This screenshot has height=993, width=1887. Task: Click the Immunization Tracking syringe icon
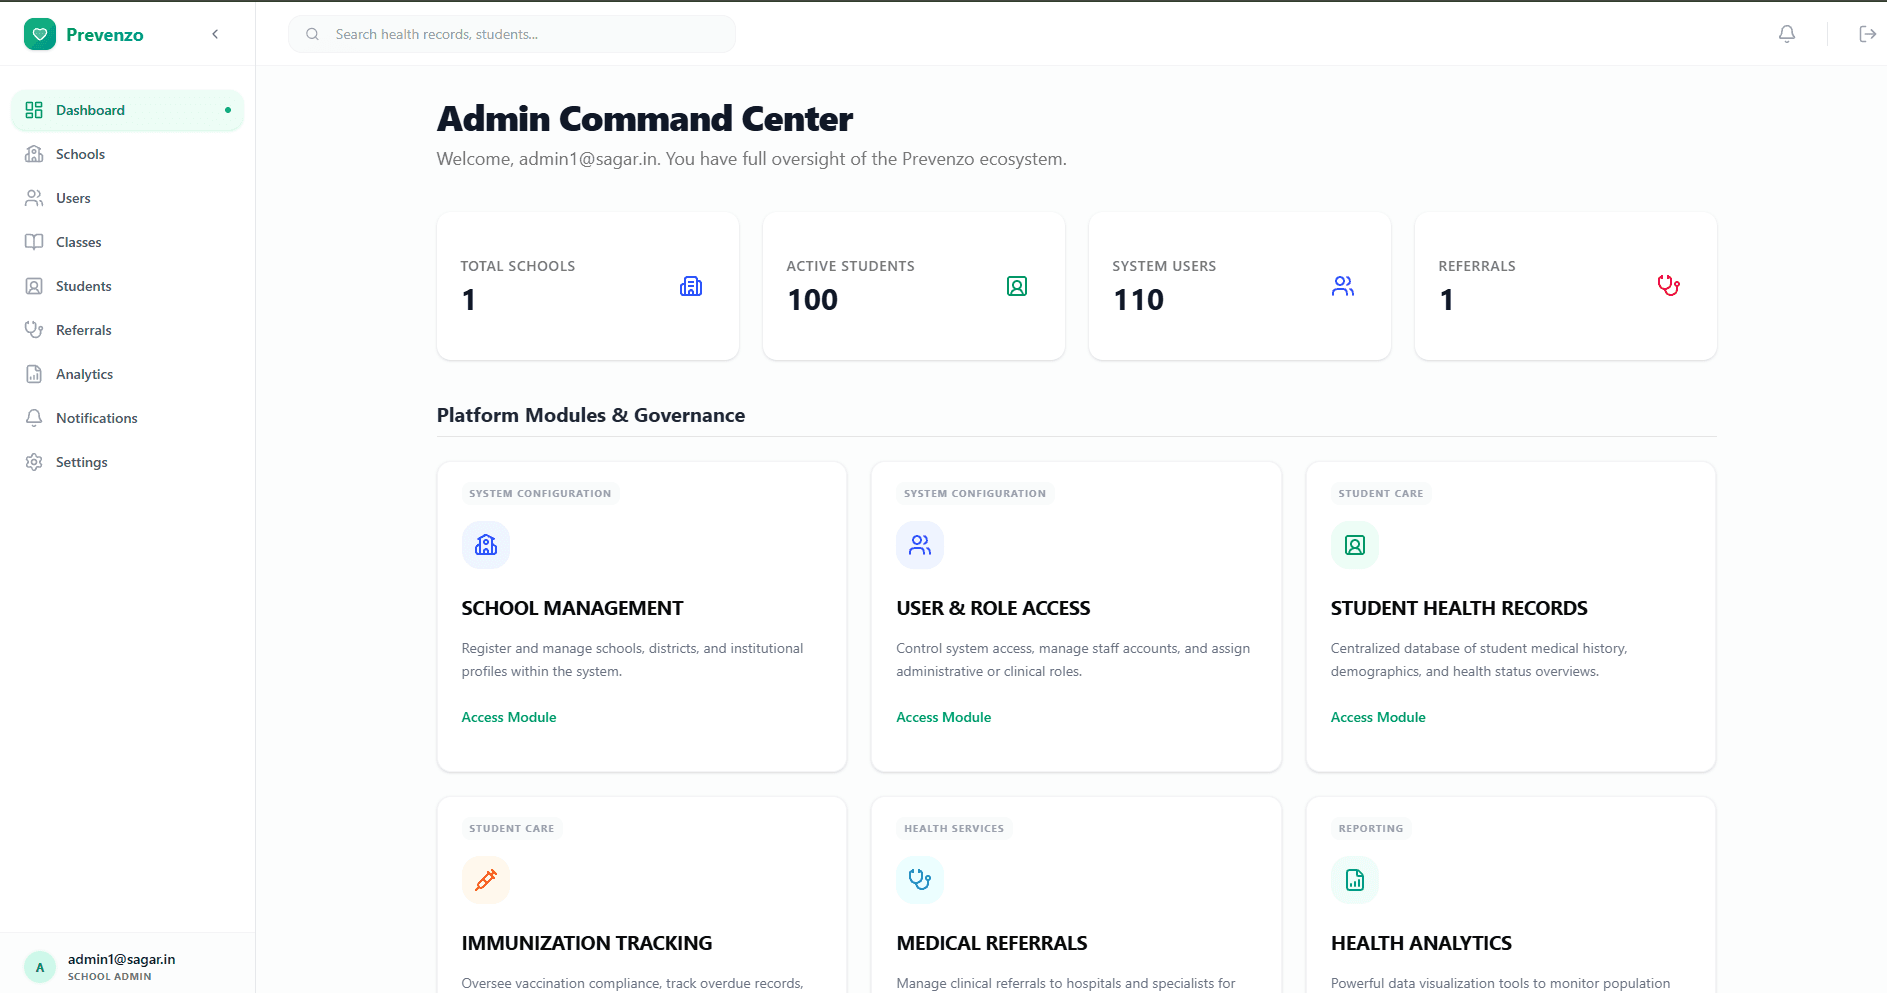tap(486, 880)
